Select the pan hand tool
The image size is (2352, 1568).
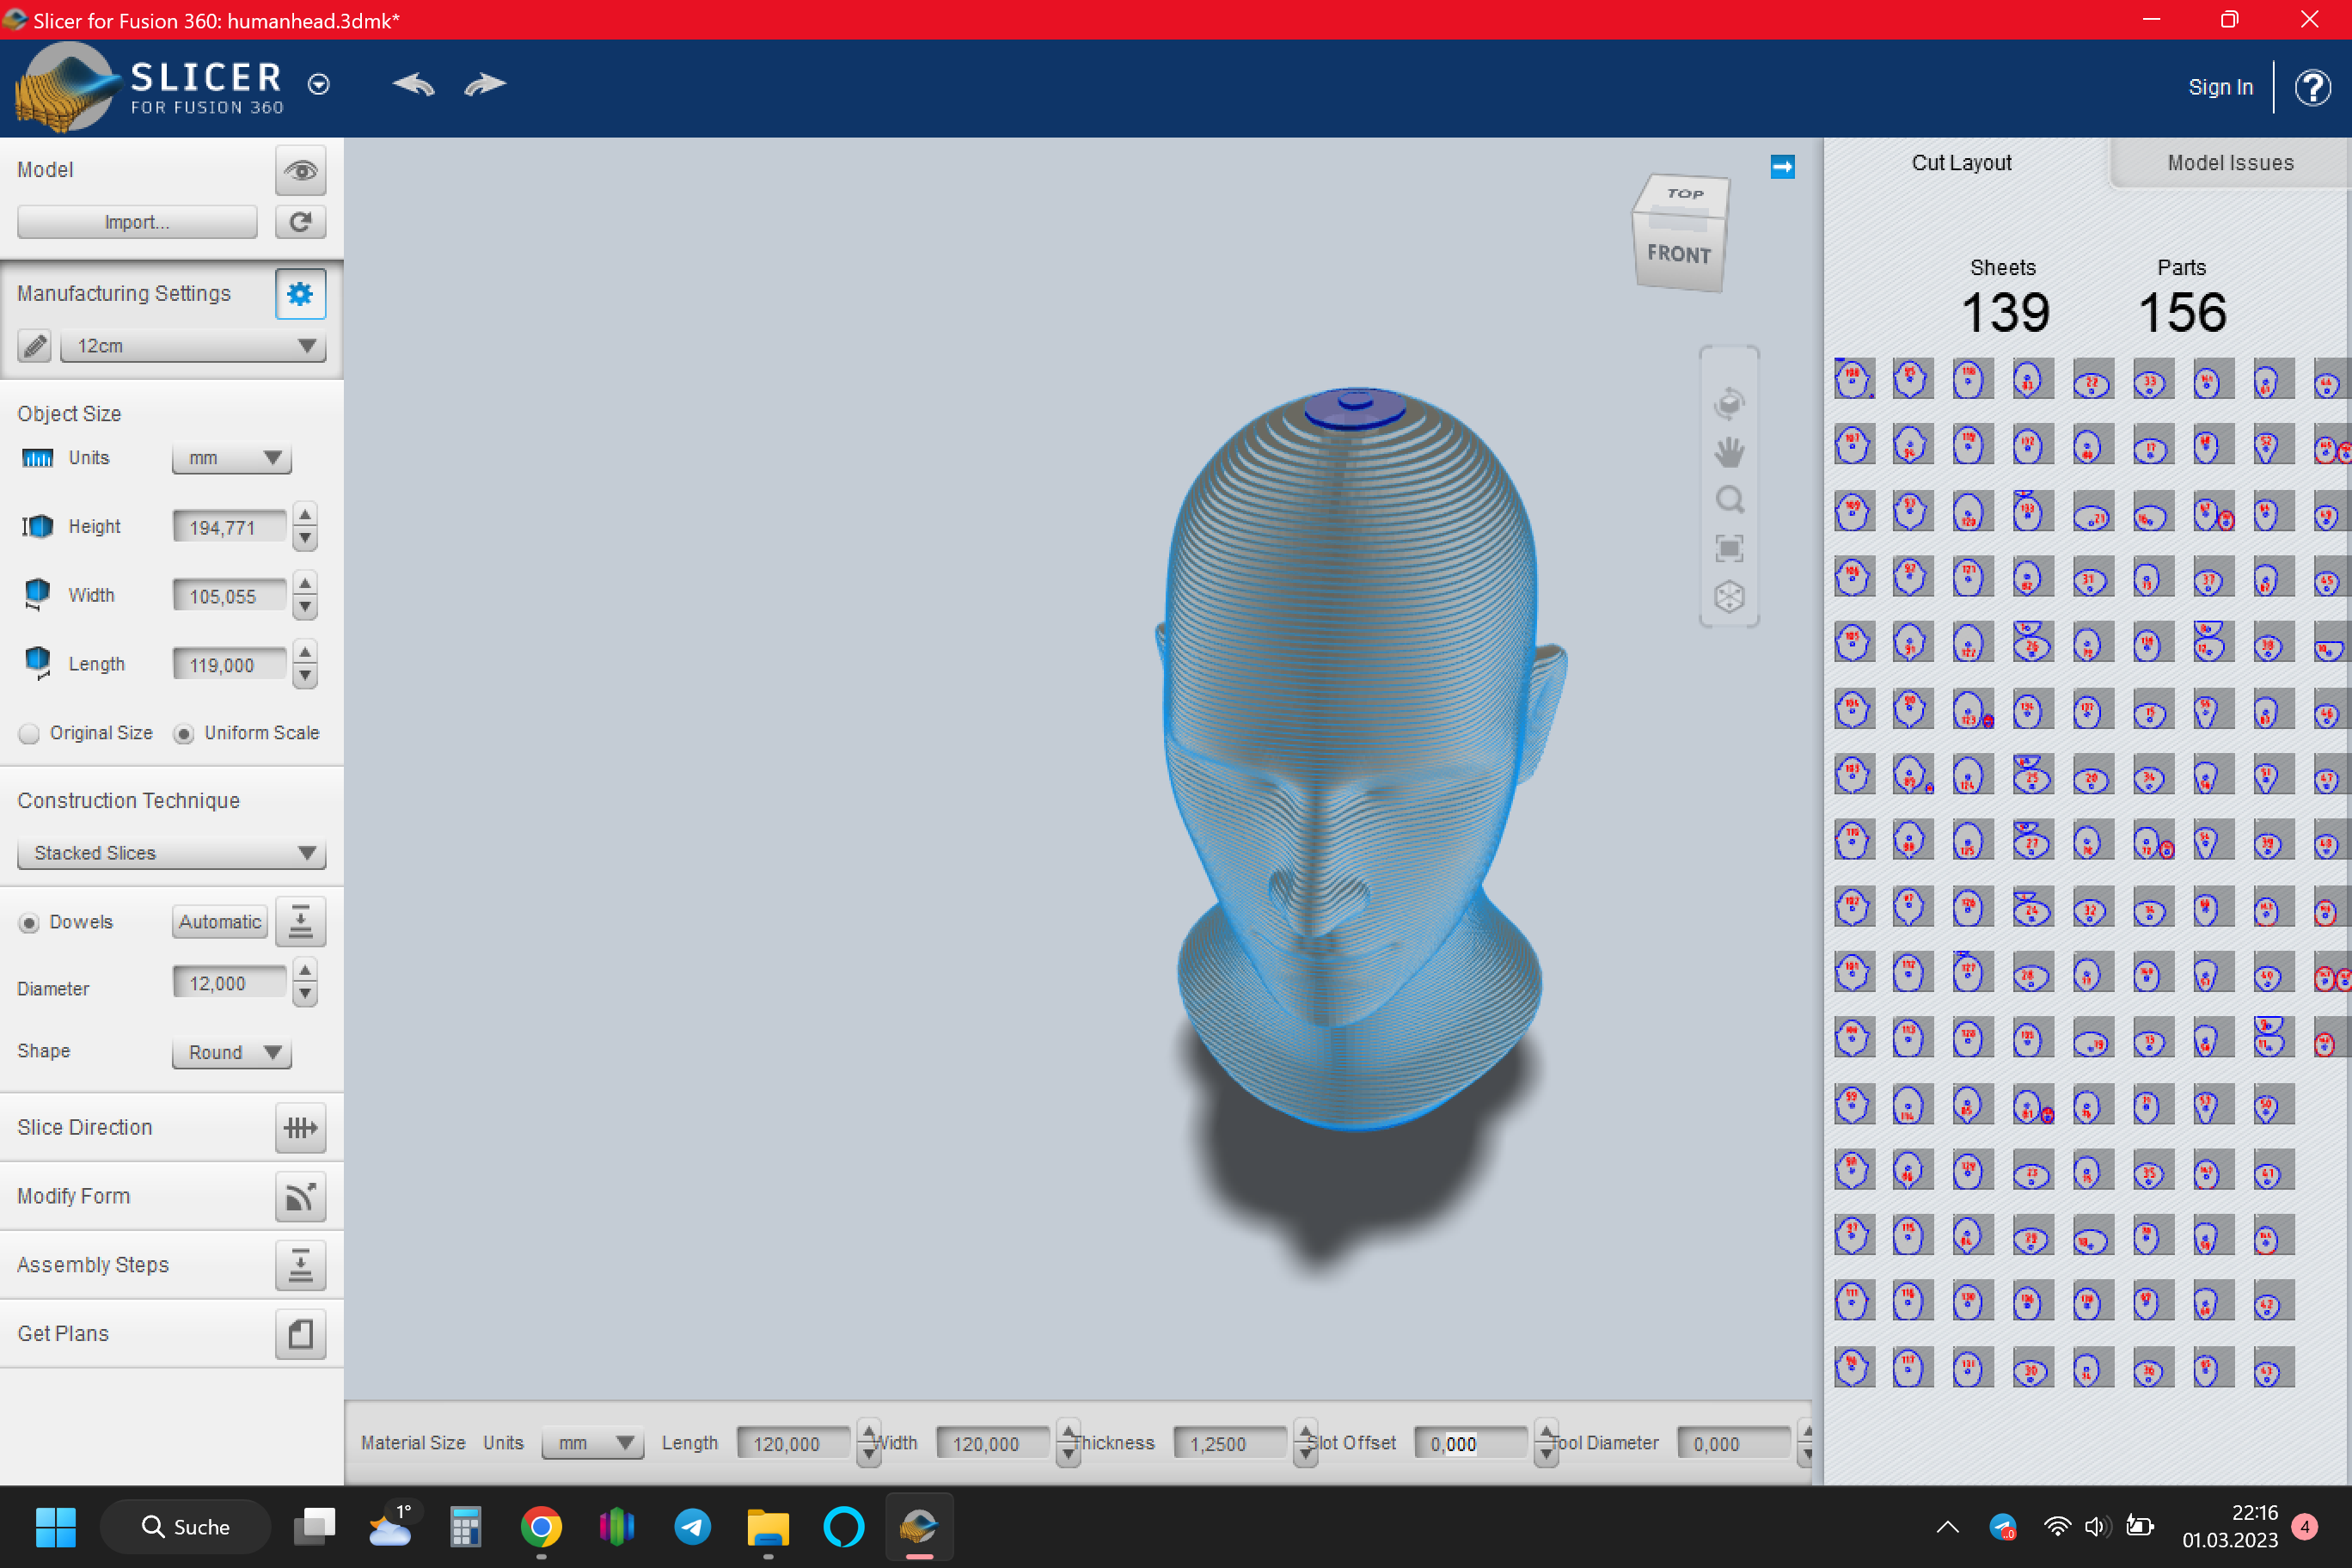pyautogui.click(x=1729, y=452)
